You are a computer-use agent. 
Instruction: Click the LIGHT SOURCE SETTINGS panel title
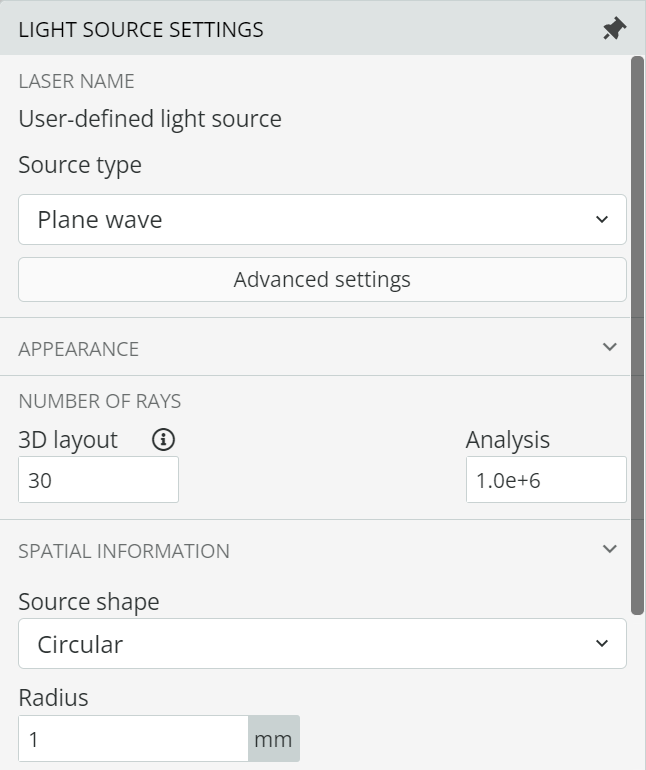click(x=141, y=29)
